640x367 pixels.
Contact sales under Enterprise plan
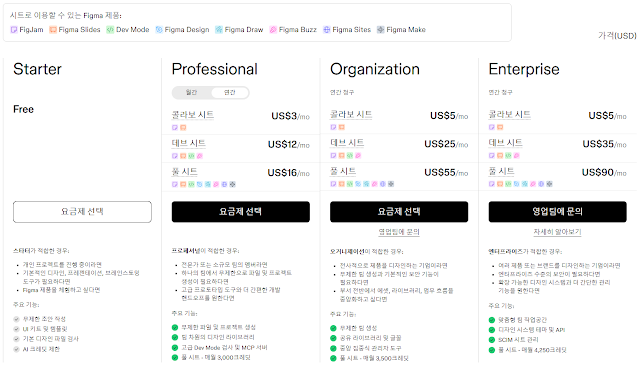pos(557,212)
